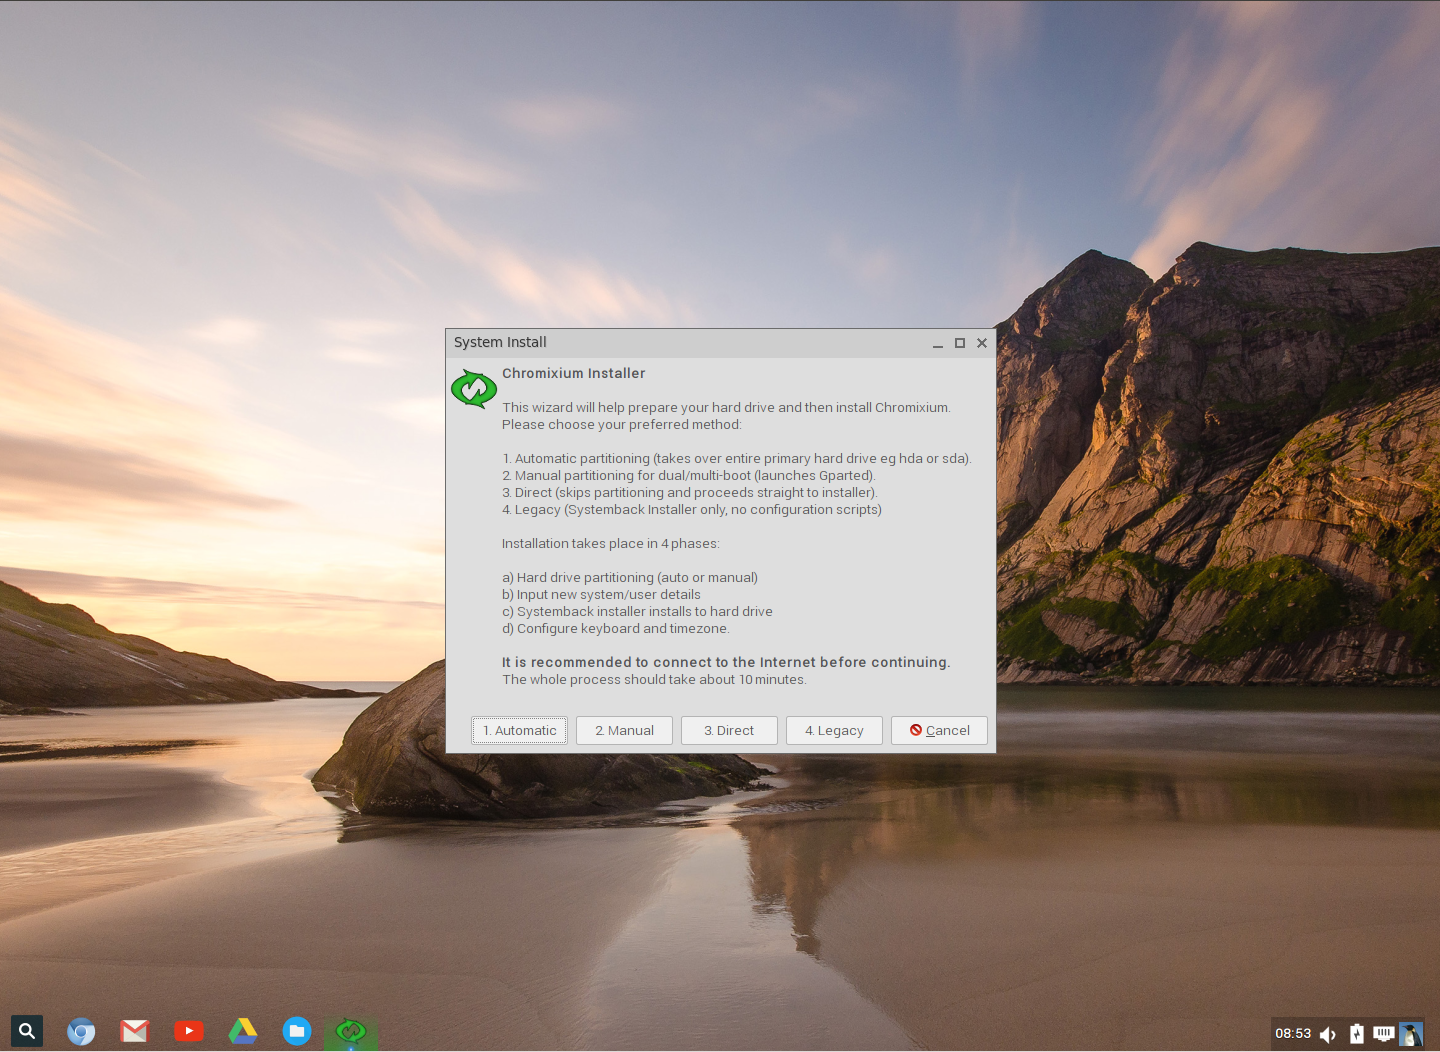Viewport: 1440px width, 1052px height.
Task: Maximize the System Install window
Action: 960,343
